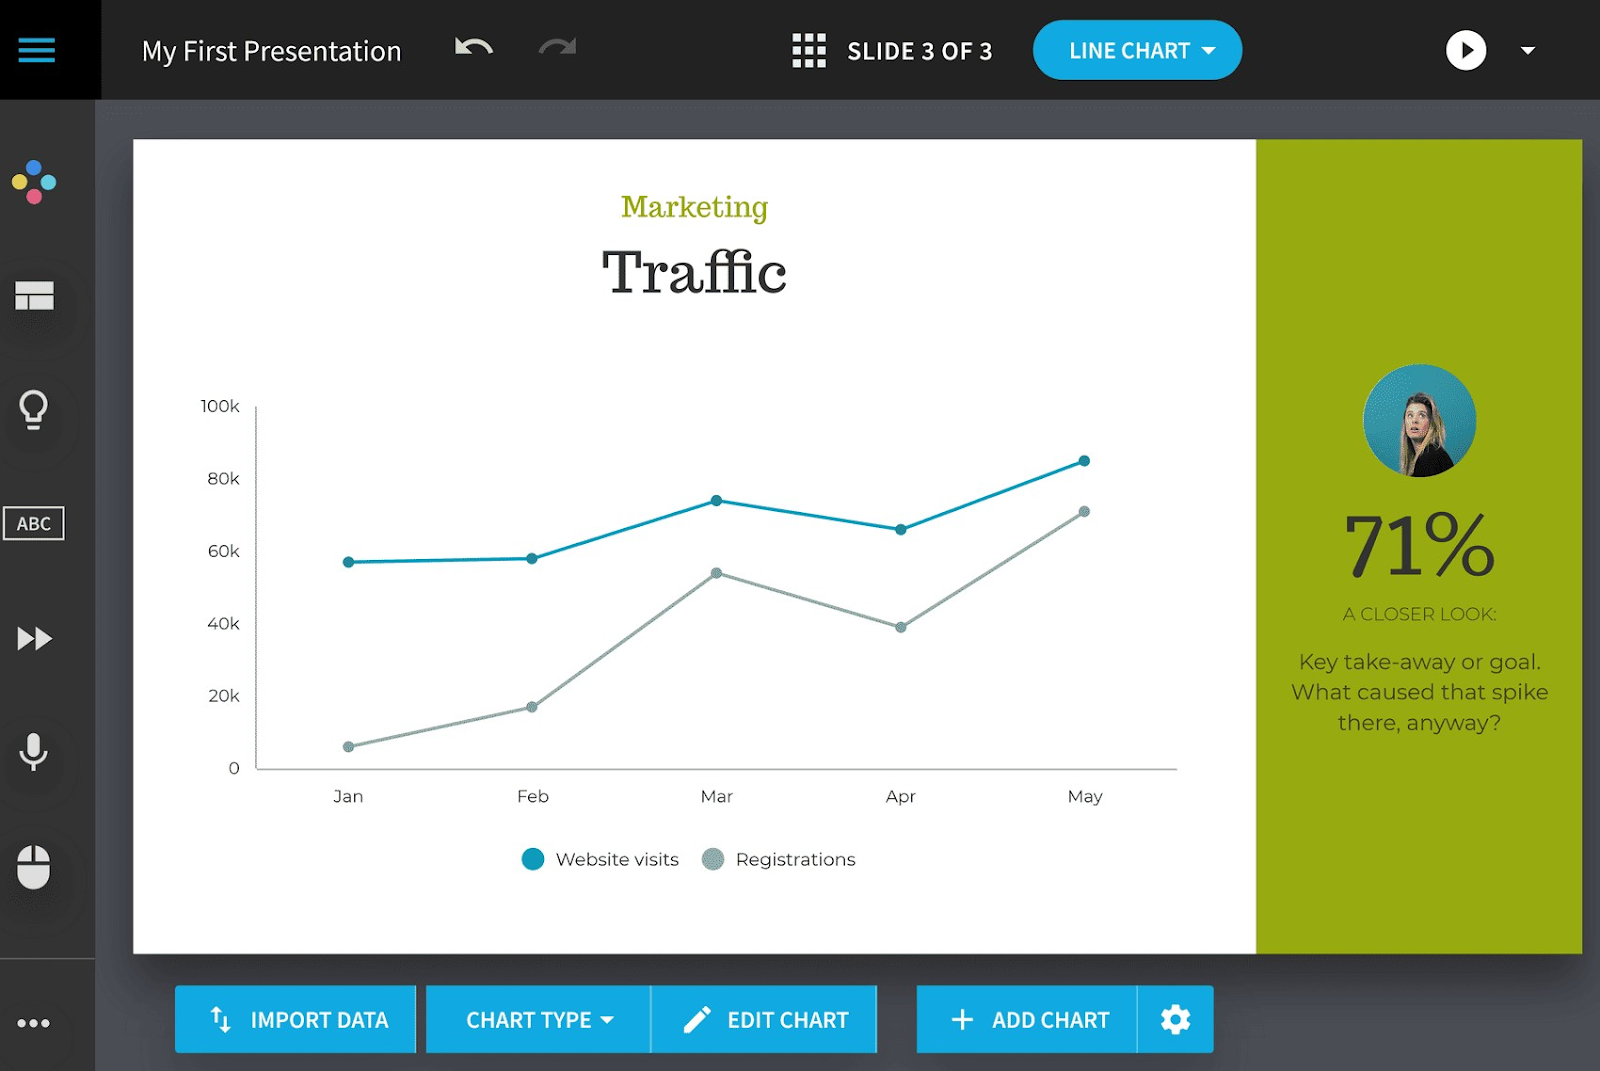Click the fast-forward animation icon

[x=34, y=638]
